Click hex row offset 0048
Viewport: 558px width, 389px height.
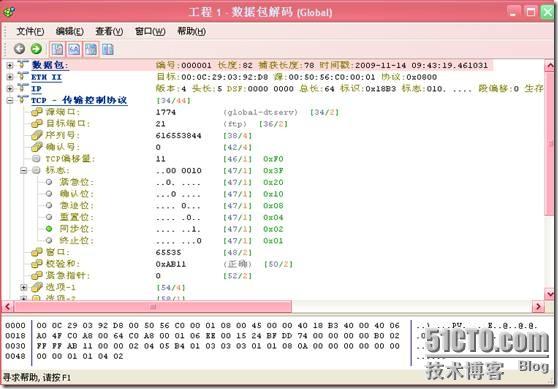[x=15, y=356]
